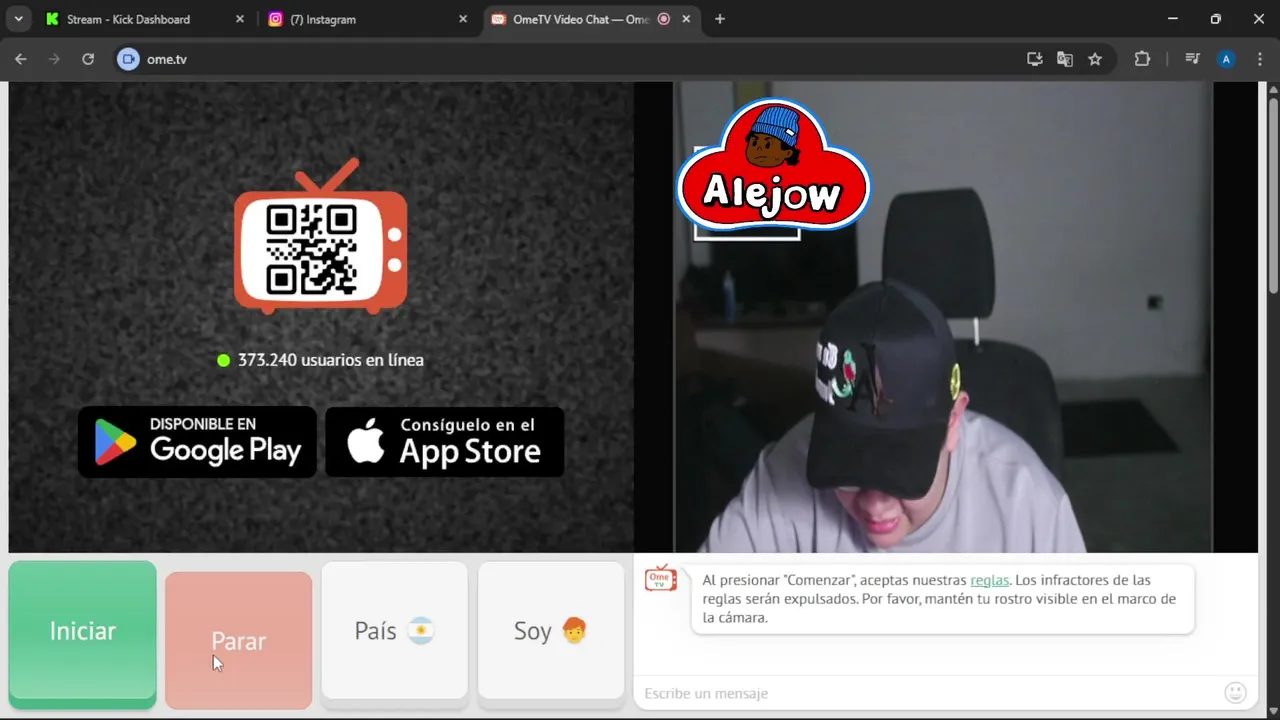Click the 373.240 usuarios en línea text
Image resolution: width=1280 pixels, height=720 pixels.
click(x=331, y=360)
